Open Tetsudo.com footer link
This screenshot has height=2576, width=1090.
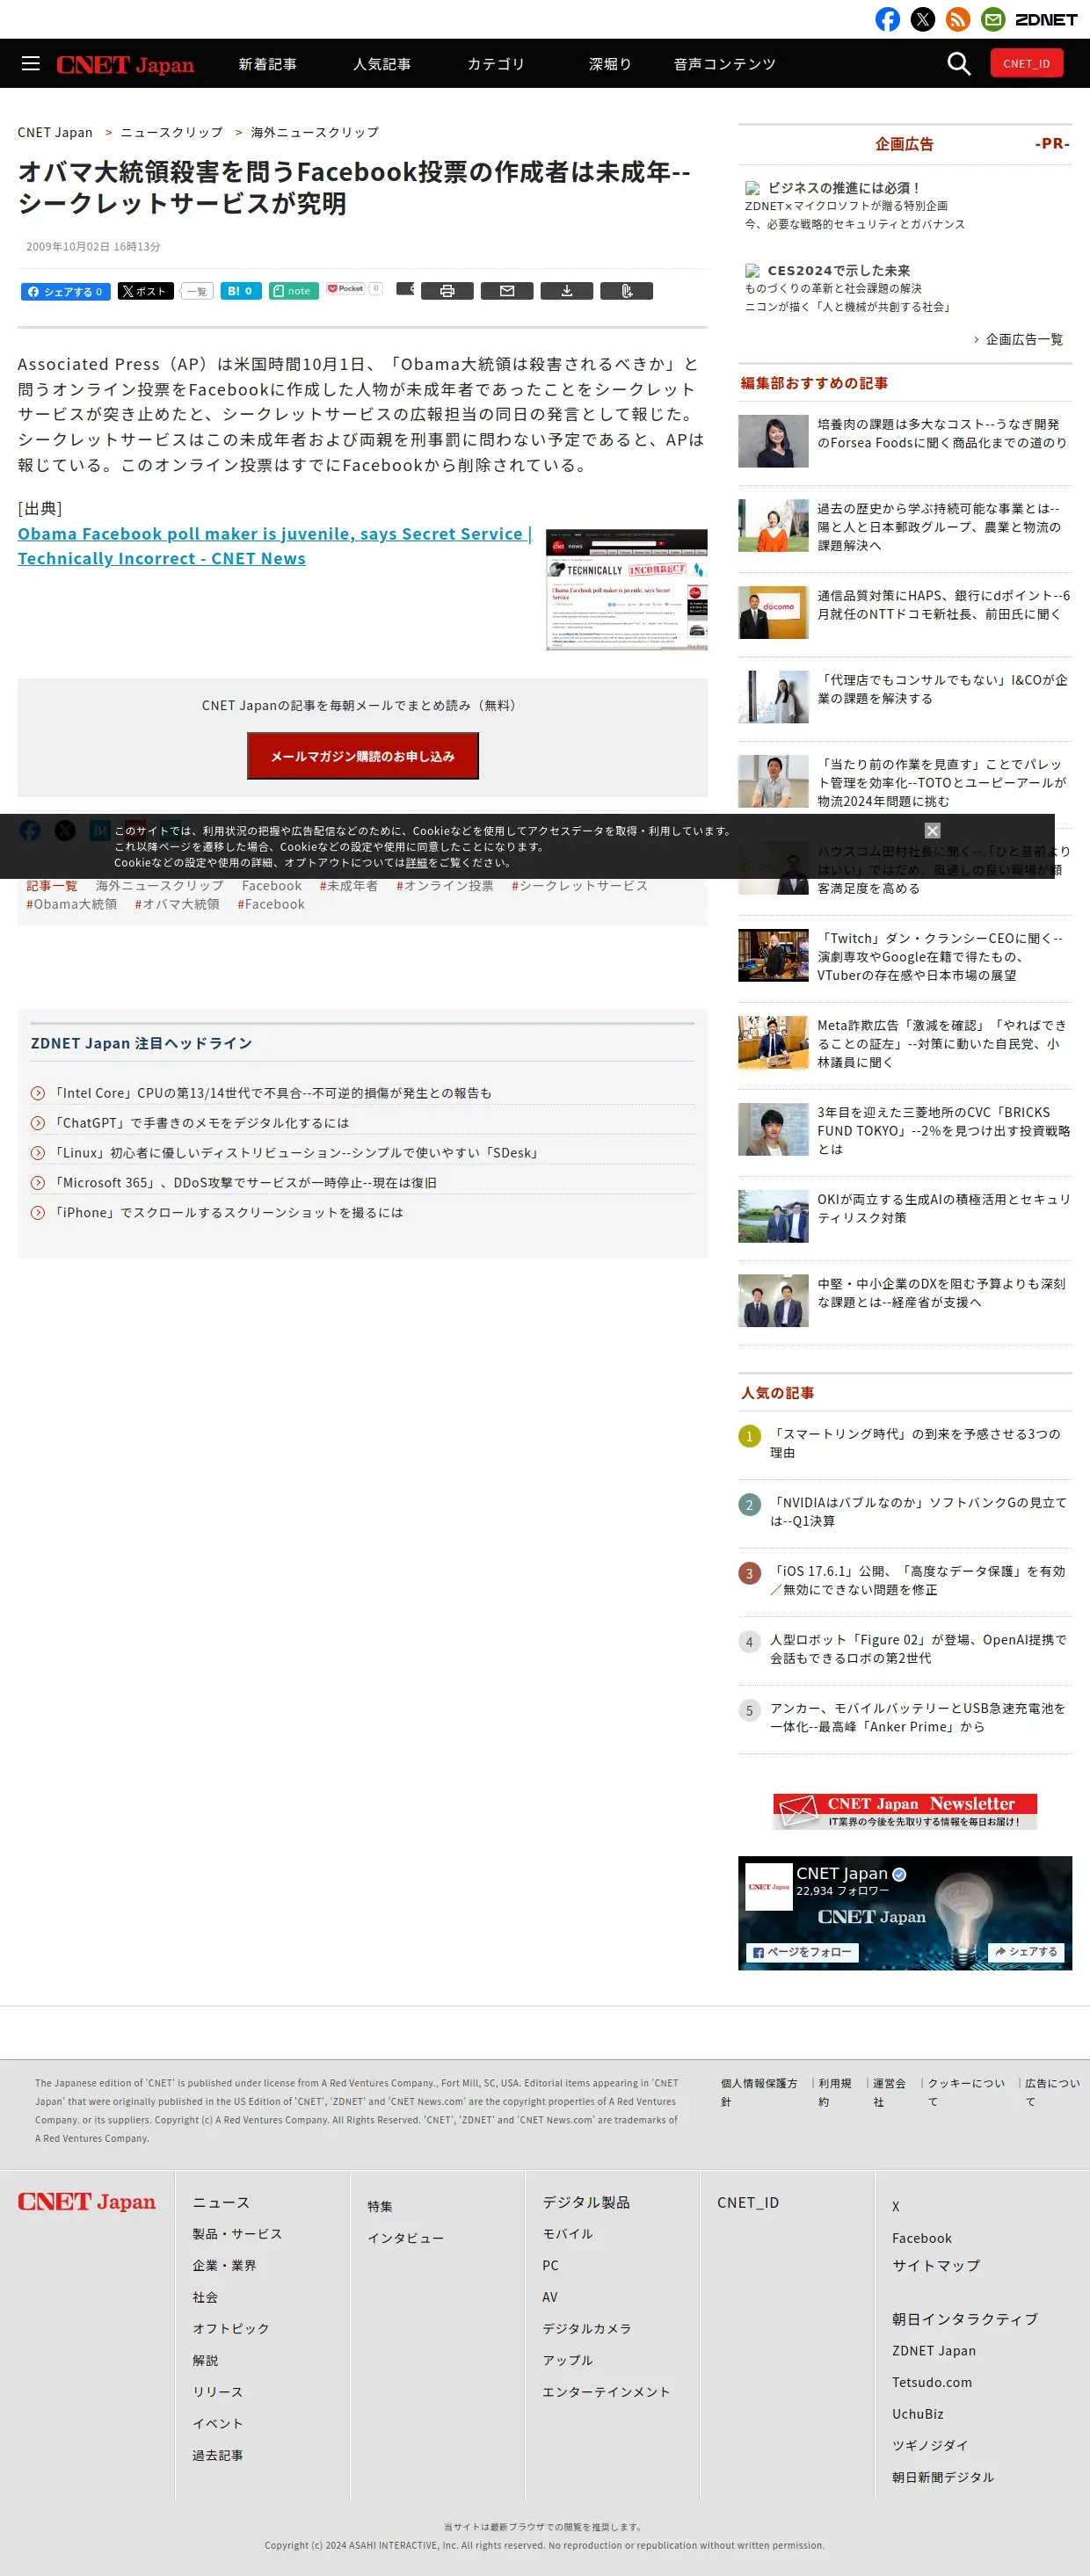(x=932, y=2382)
